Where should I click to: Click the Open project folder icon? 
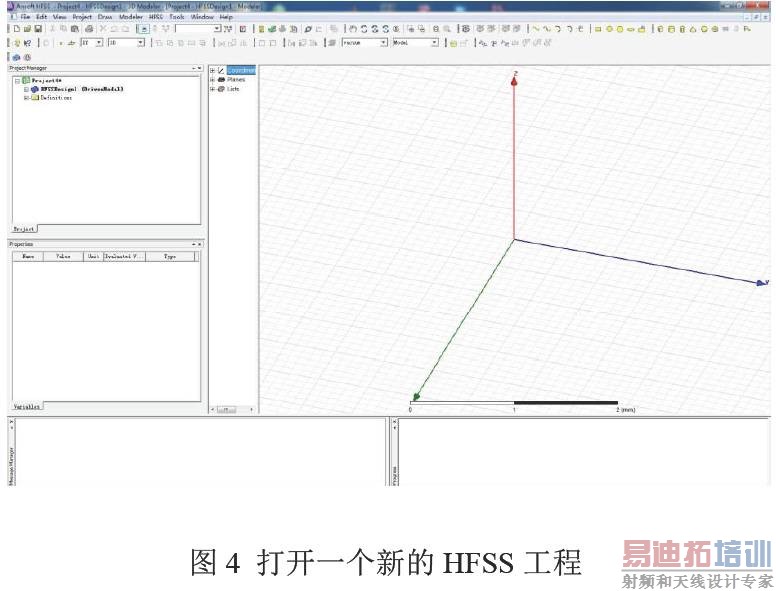tap(27, 29)
